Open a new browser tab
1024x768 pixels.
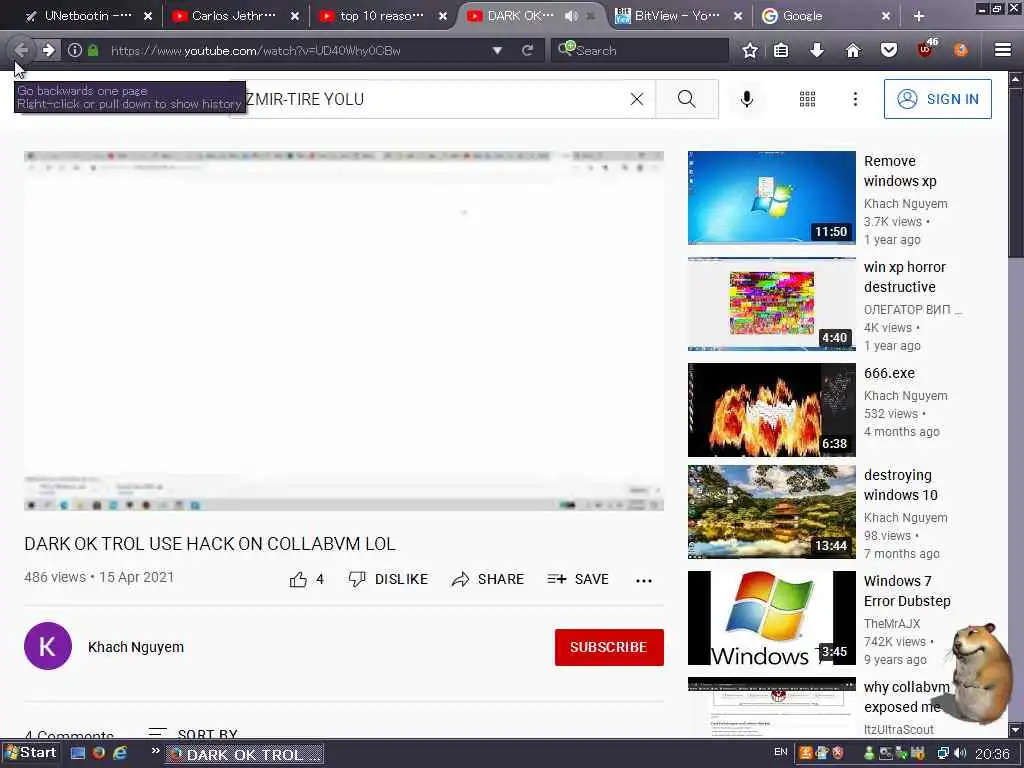point(918,16)
